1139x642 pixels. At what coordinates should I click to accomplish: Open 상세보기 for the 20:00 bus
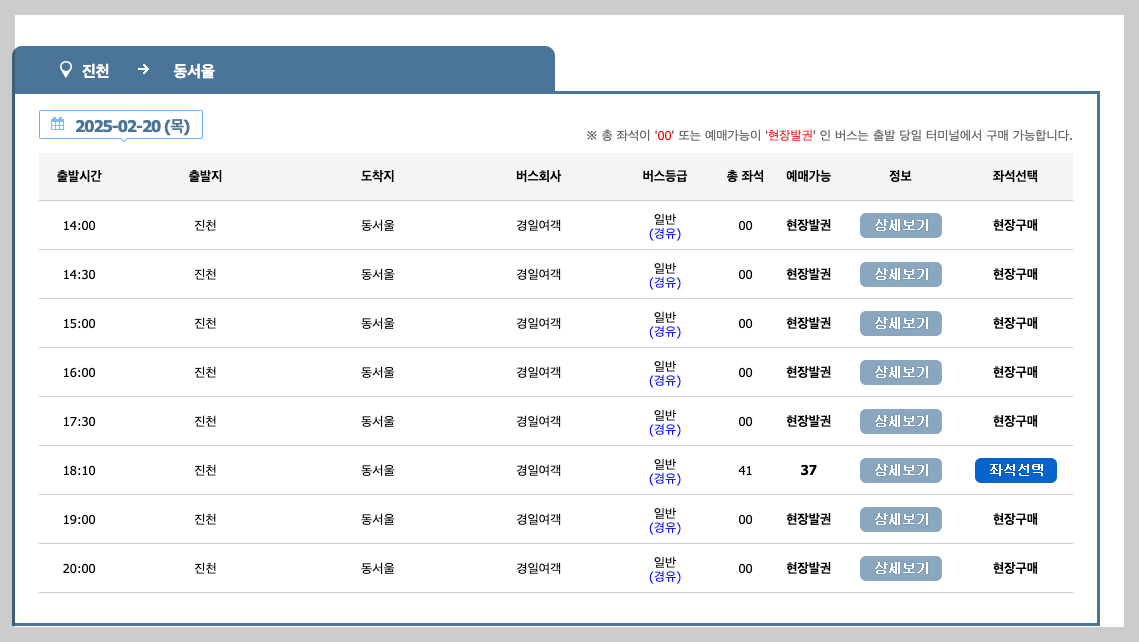click(899, 568)
